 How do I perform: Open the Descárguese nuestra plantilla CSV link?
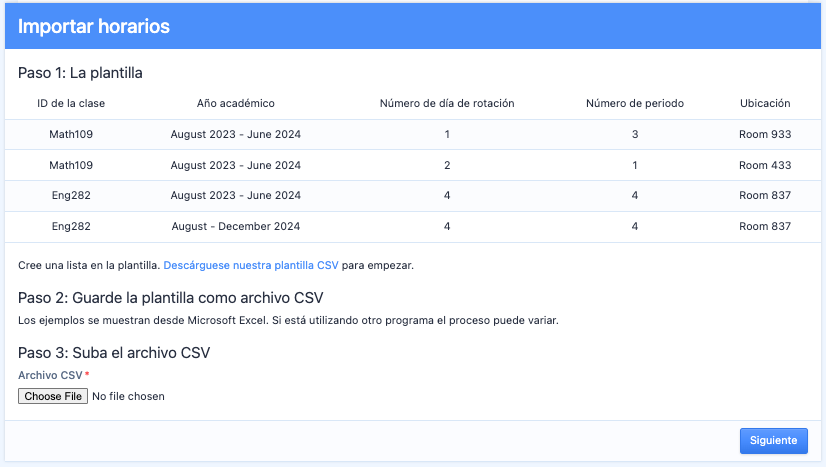point(250,265)
